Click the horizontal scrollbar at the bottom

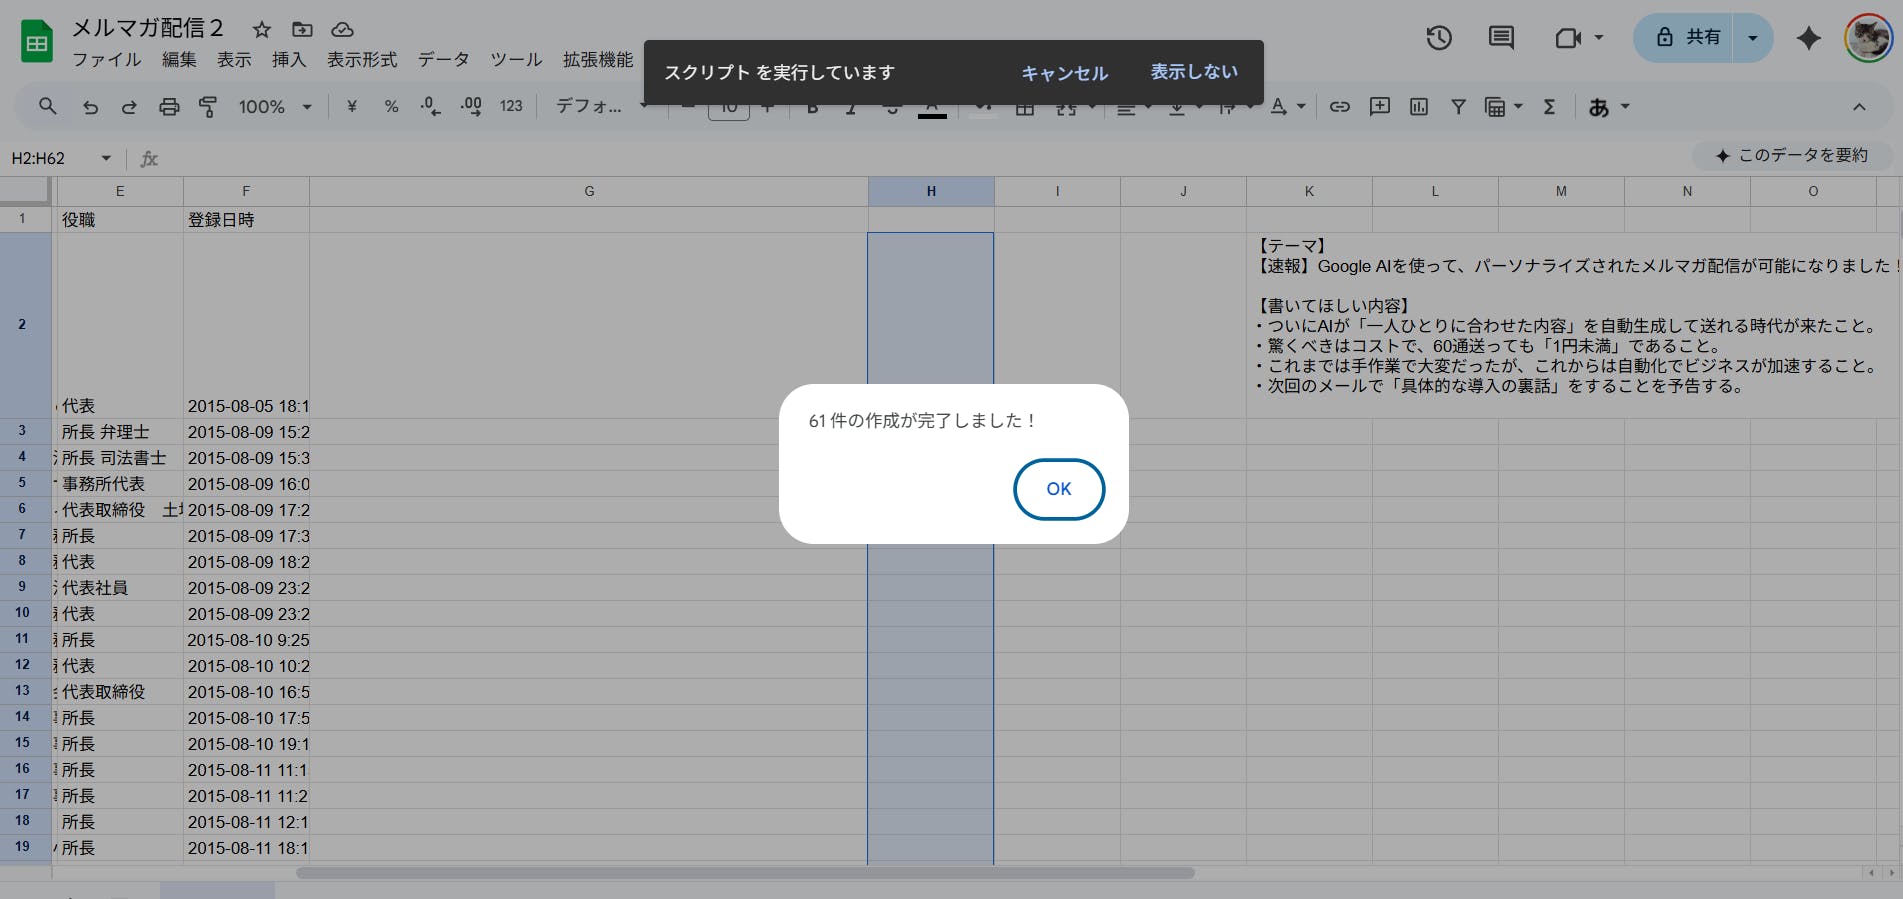745,873
